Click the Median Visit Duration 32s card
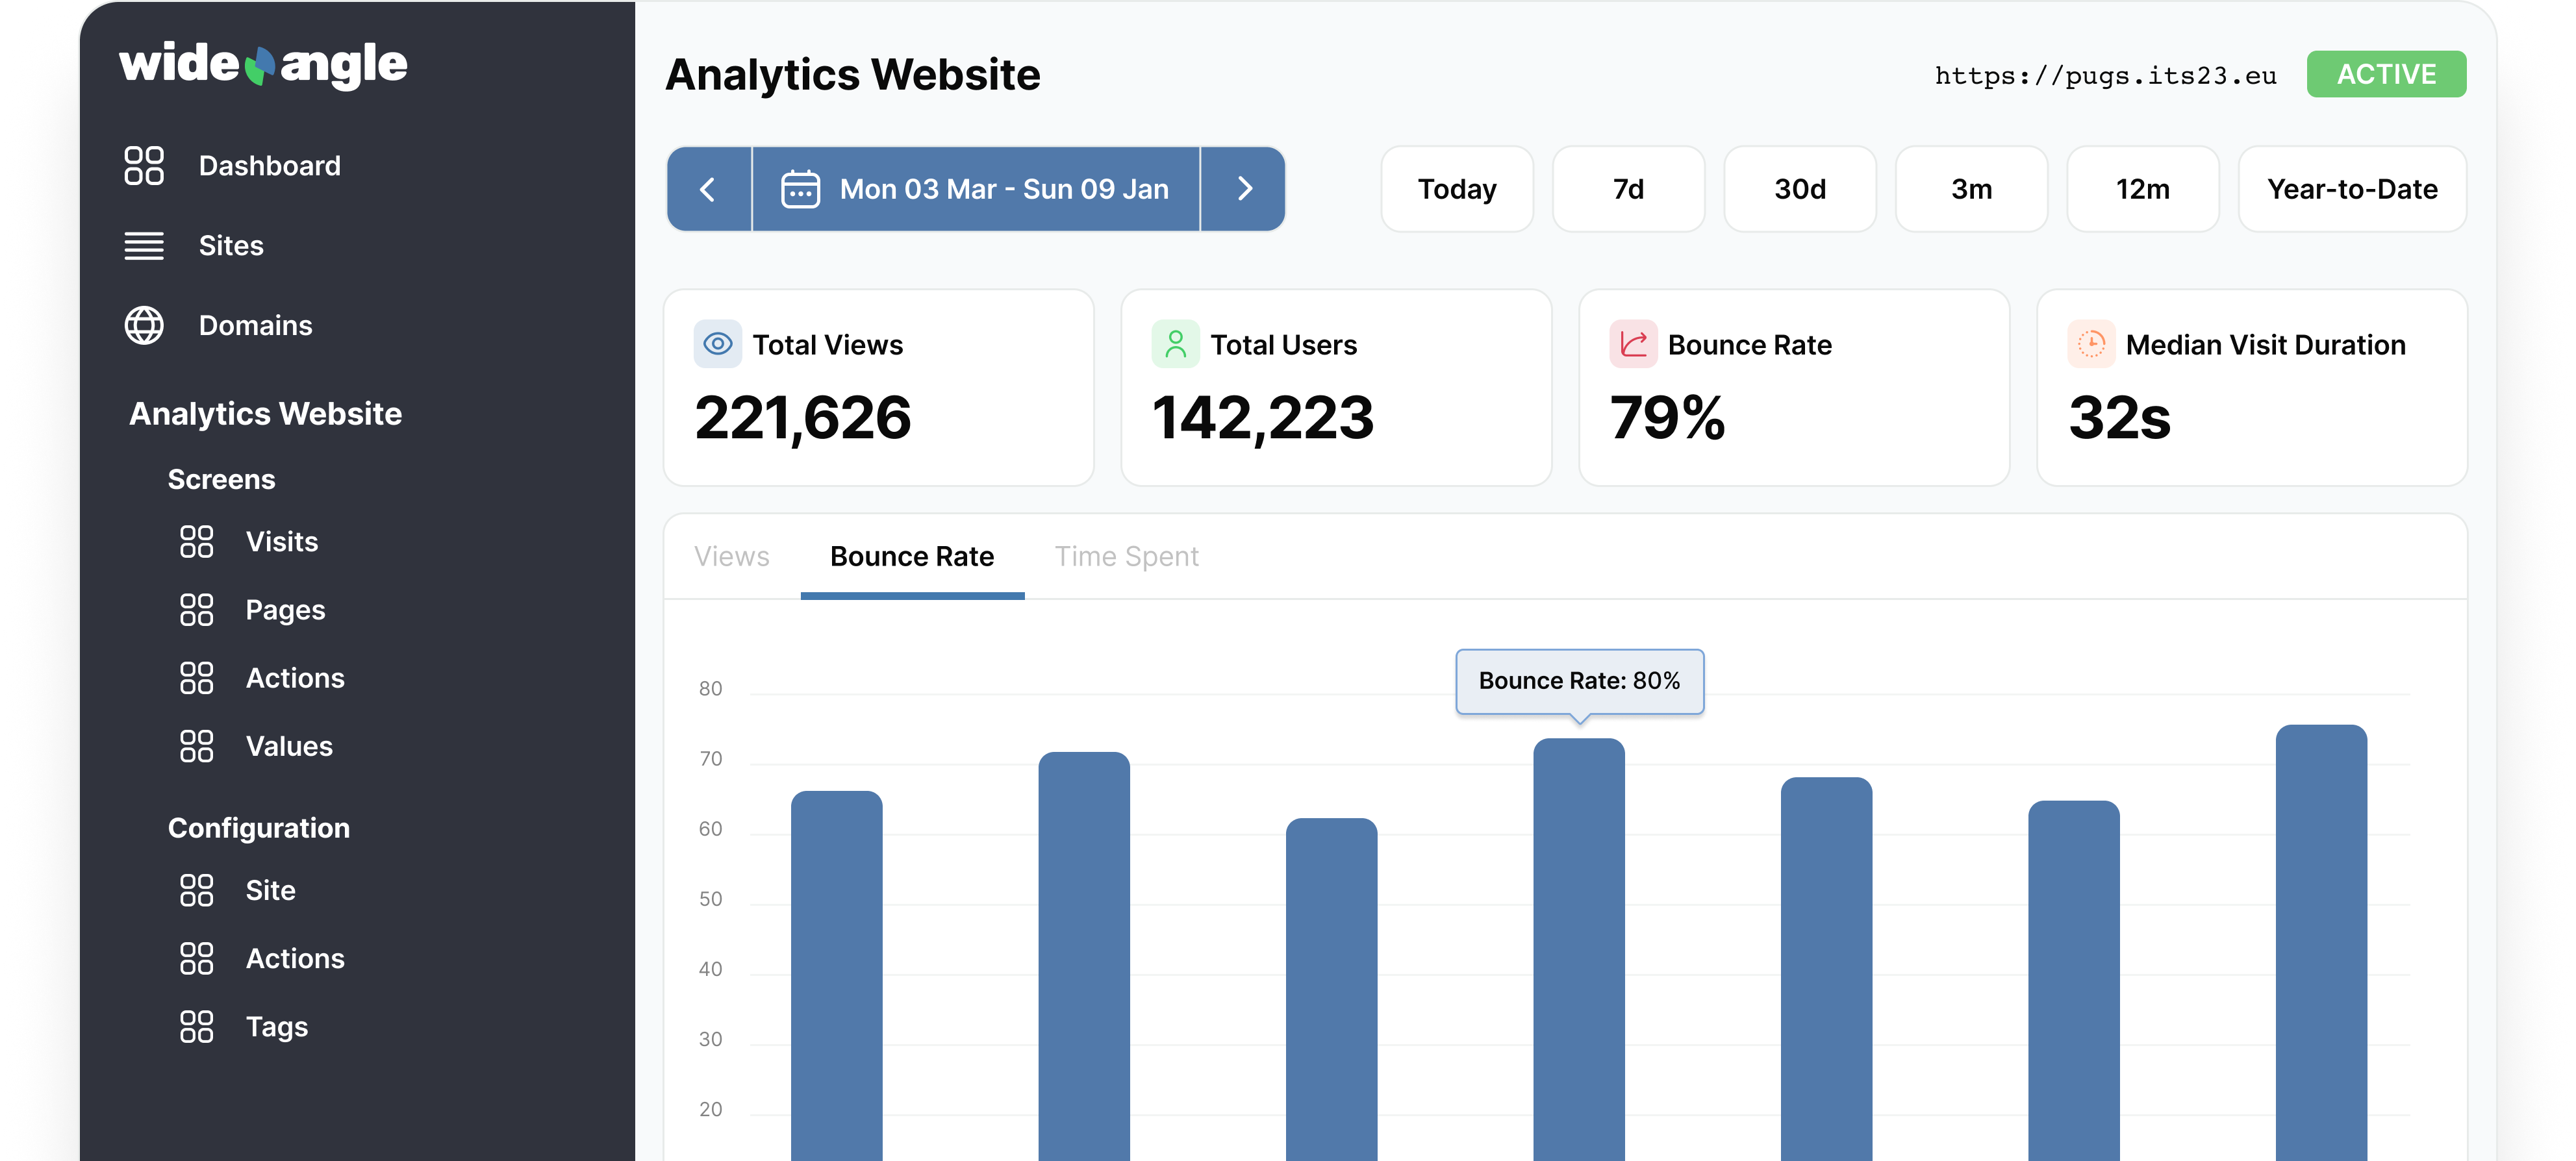Screen dimensions: 2576x1161 pos(2252,388)
